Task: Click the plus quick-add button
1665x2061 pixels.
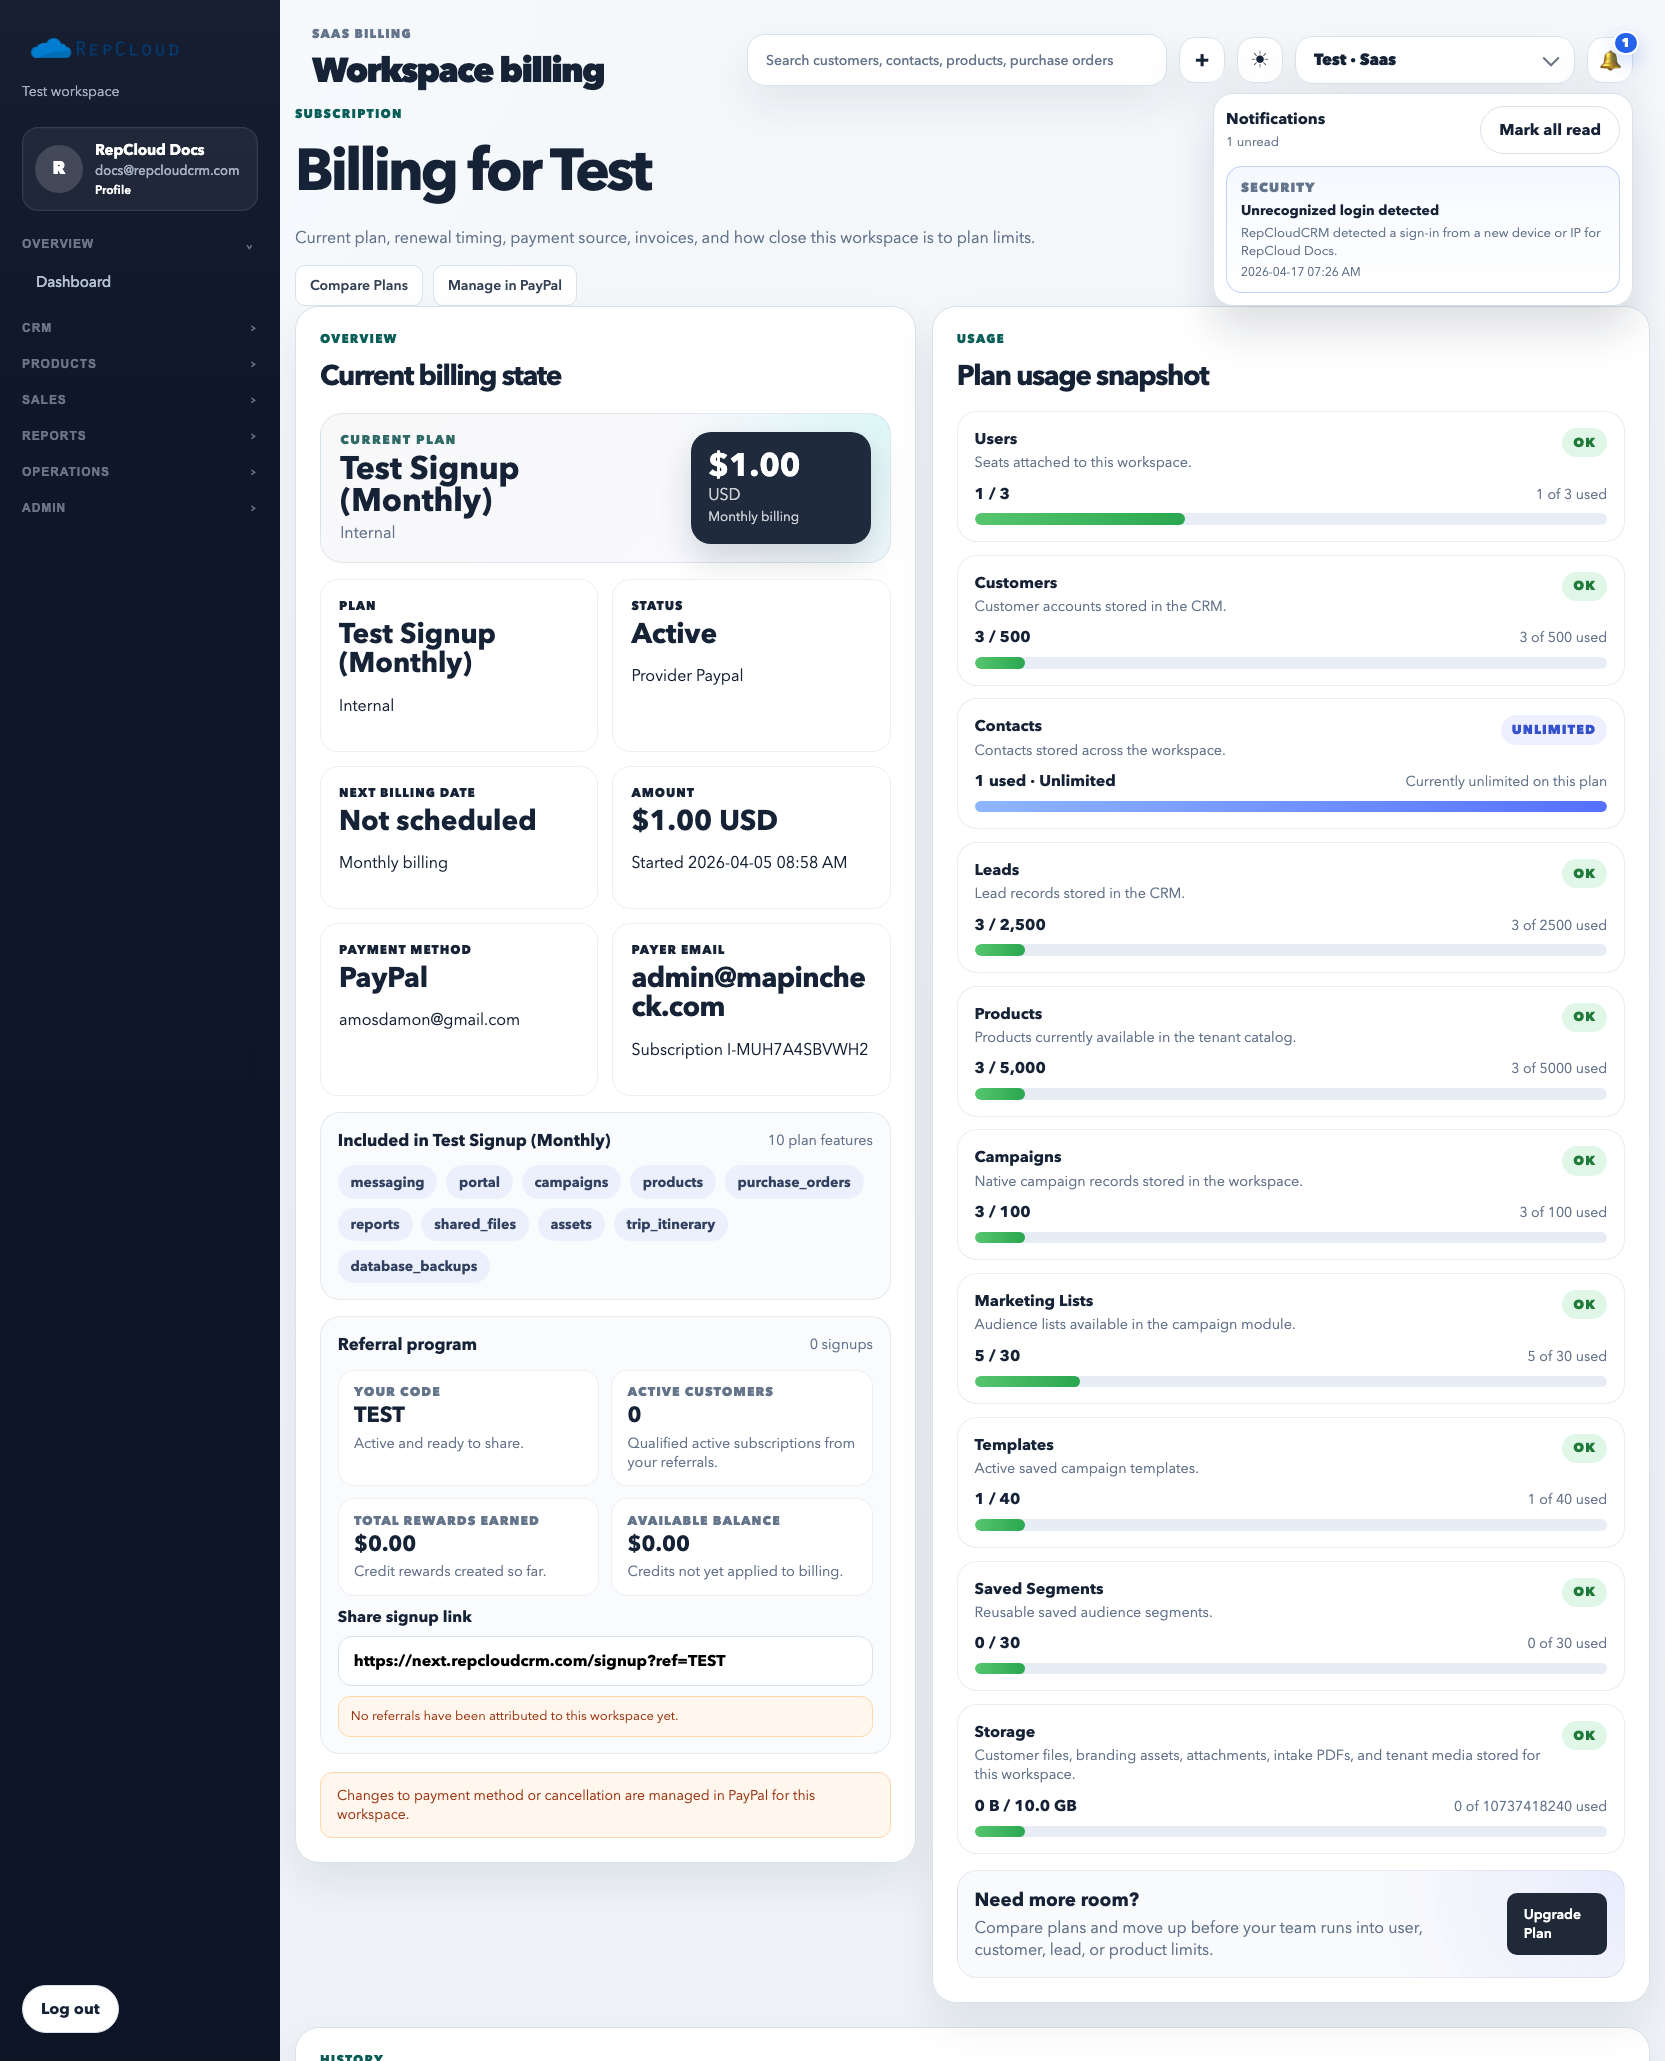Action: pos(1202,60)
